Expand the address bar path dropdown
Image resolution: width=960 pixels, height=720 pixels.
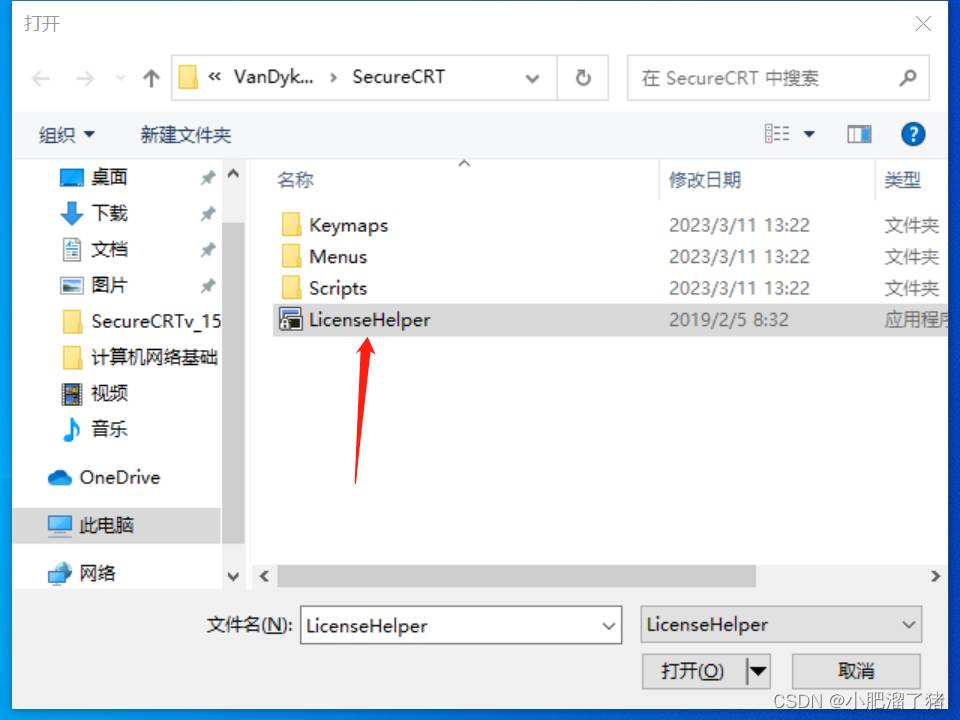532,78
